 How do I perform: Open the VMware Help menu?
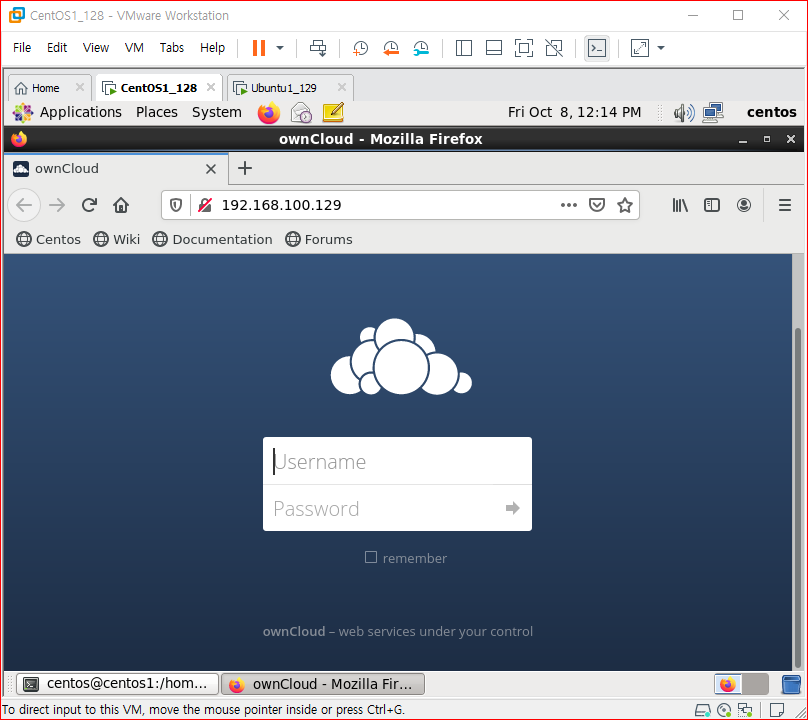point(212,47)
